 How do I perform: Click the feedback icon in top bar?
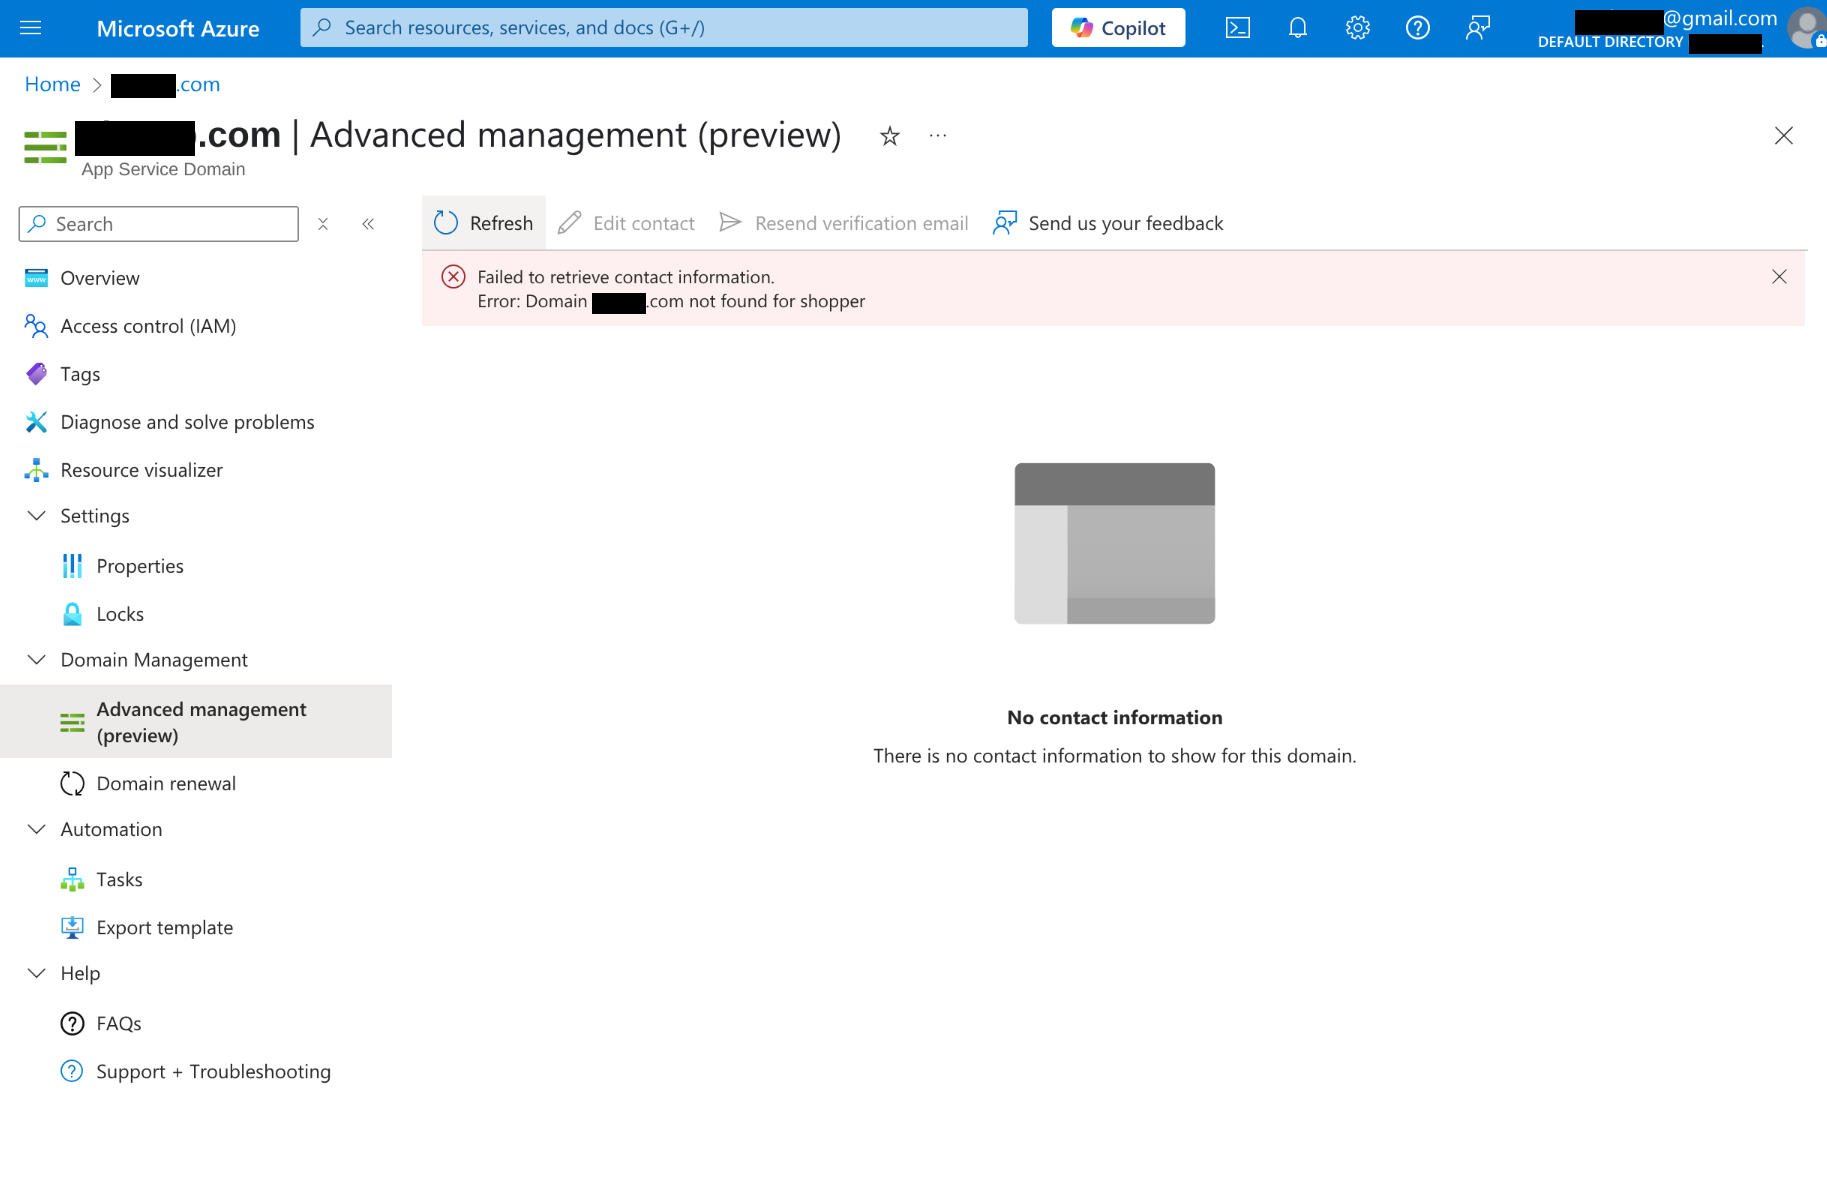(x=1478, y=28)
